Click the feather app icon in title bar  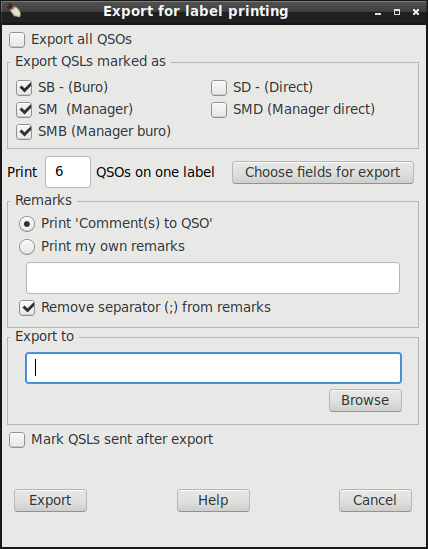point(14,11)
